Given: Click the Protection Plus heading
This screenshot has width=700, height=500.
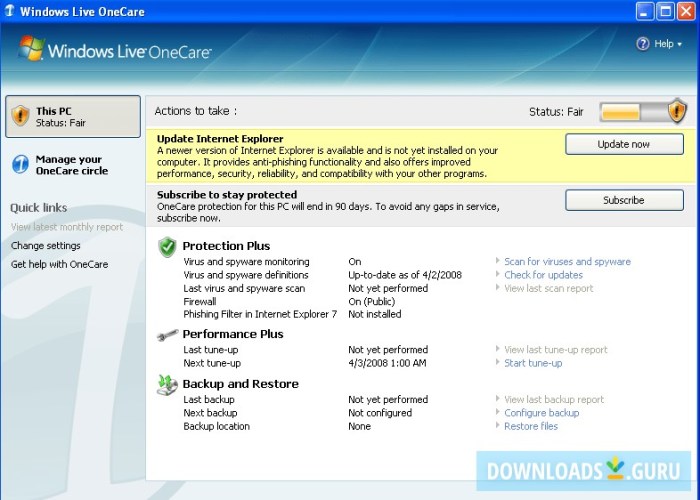Looking at the screenshot, I should [226, 246].
